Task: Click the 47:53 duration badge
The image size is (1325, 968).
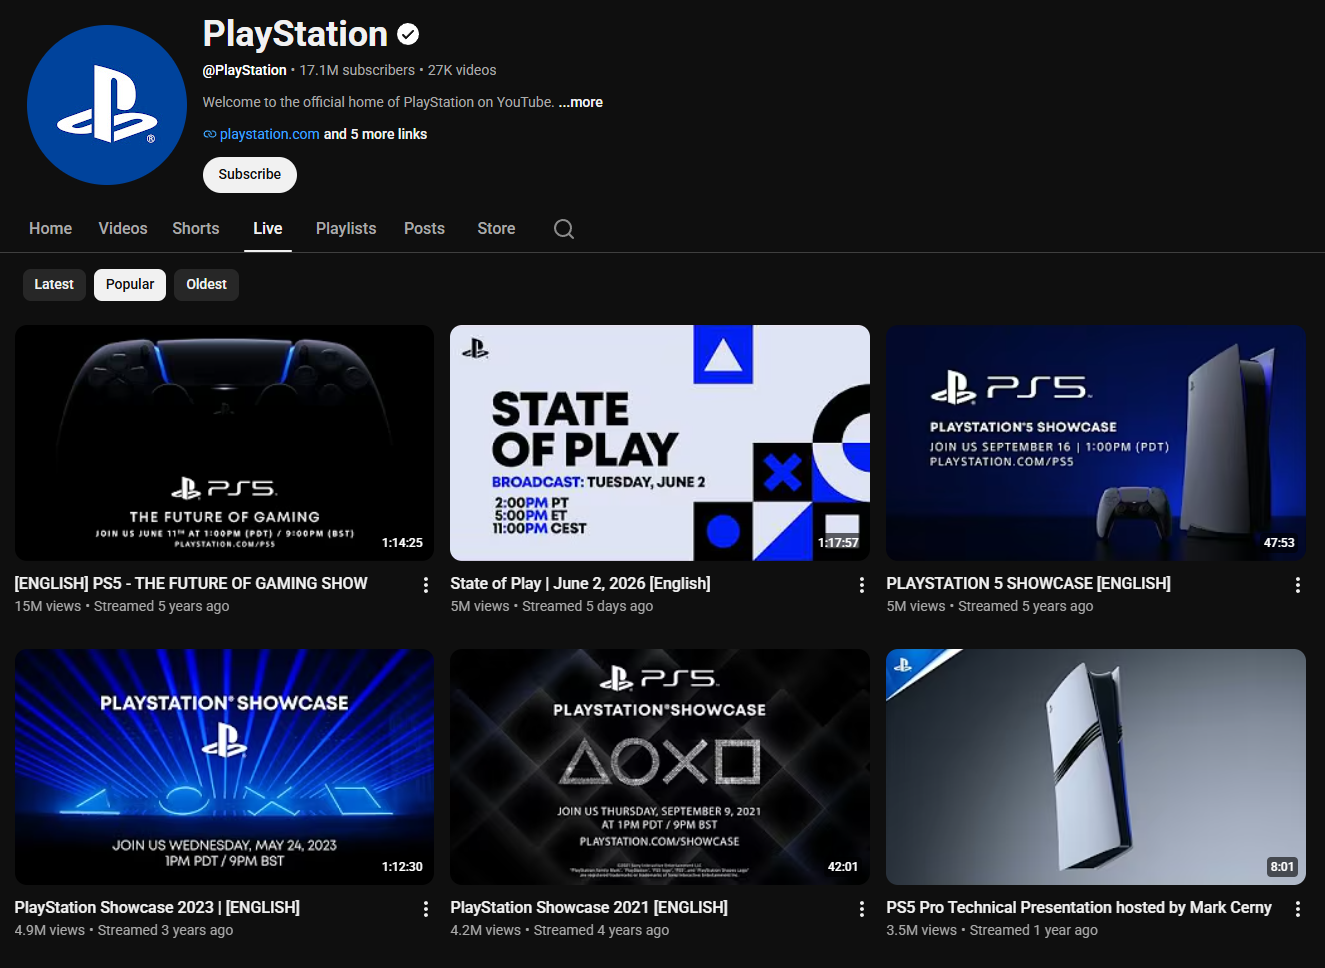Action: coord(1279,543)
